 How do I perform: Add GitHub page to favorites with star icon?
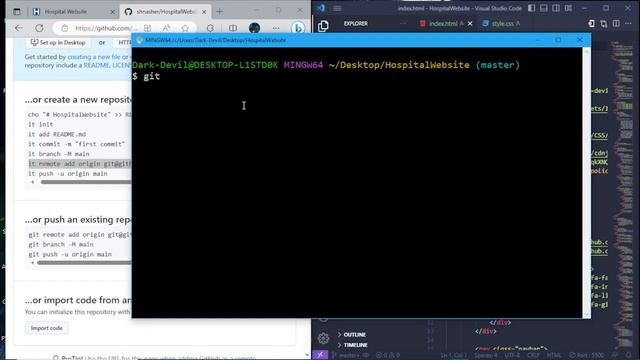tap(185, 28)
